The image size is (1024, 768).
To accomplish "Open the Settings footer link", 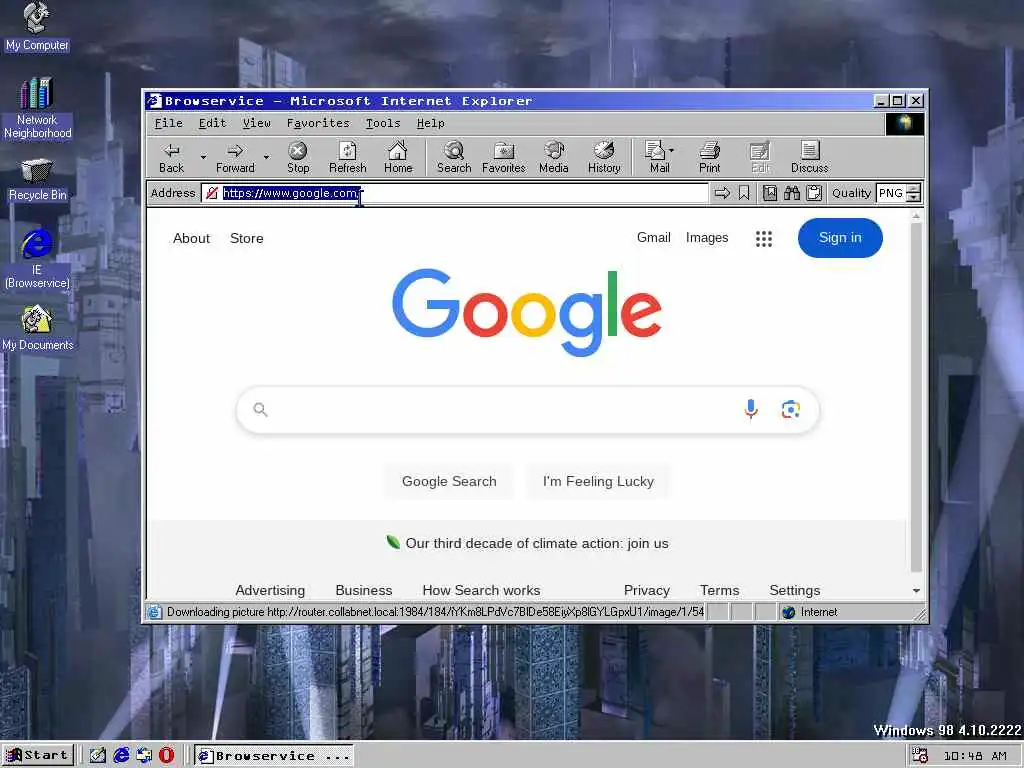I will point(795,590).
